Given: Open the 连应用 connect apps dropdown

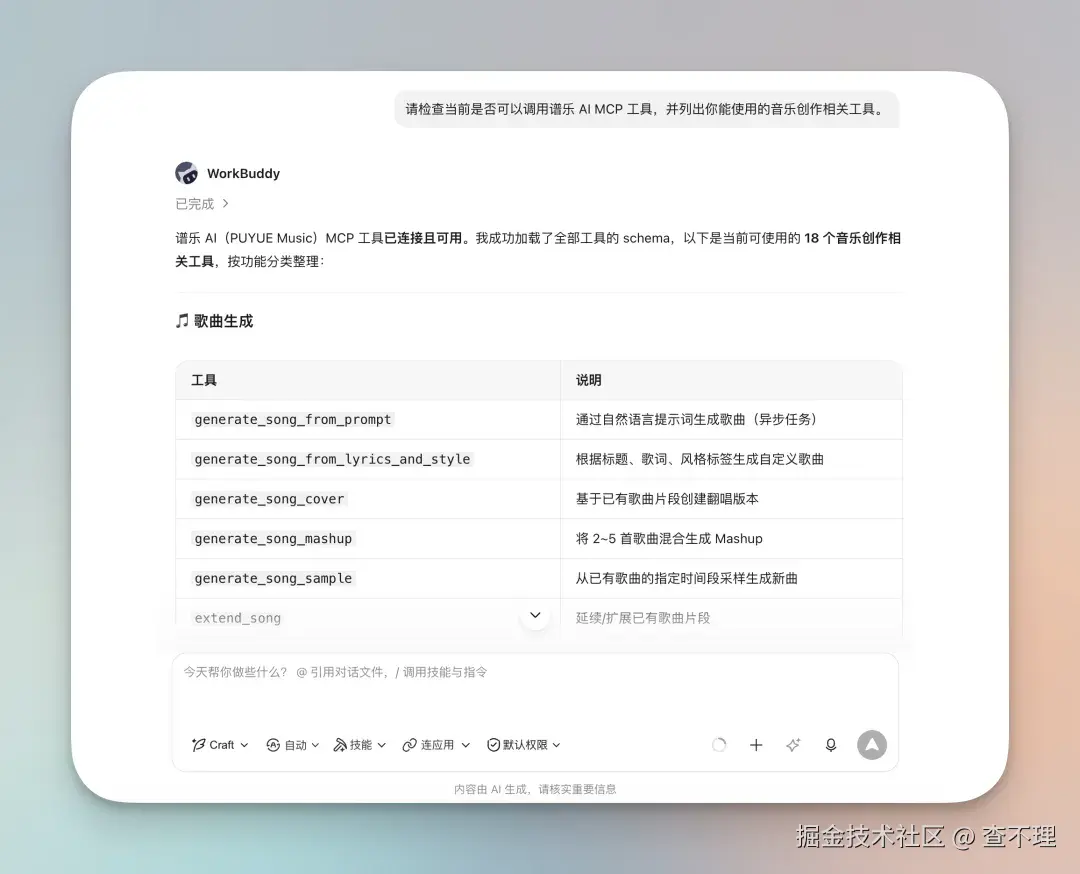Looking at the screenshot, I should pyautogui.click(x=435, y=745).
